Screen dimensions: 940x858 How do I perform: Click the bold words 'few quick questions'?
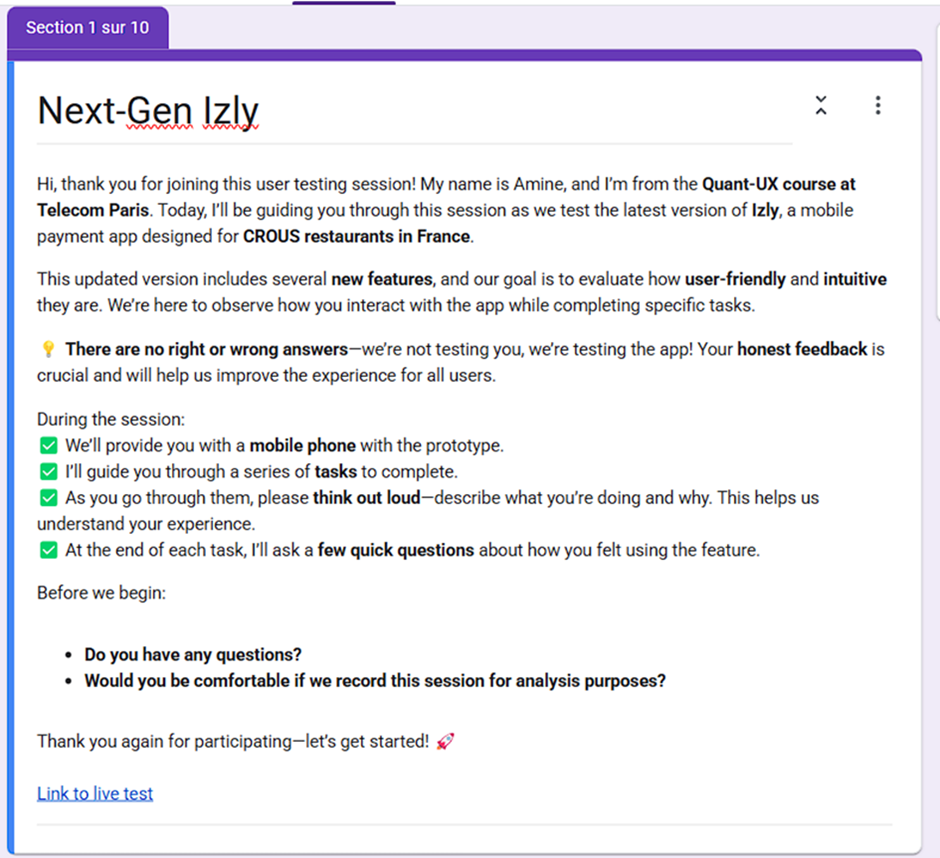[x=396, y=550]
